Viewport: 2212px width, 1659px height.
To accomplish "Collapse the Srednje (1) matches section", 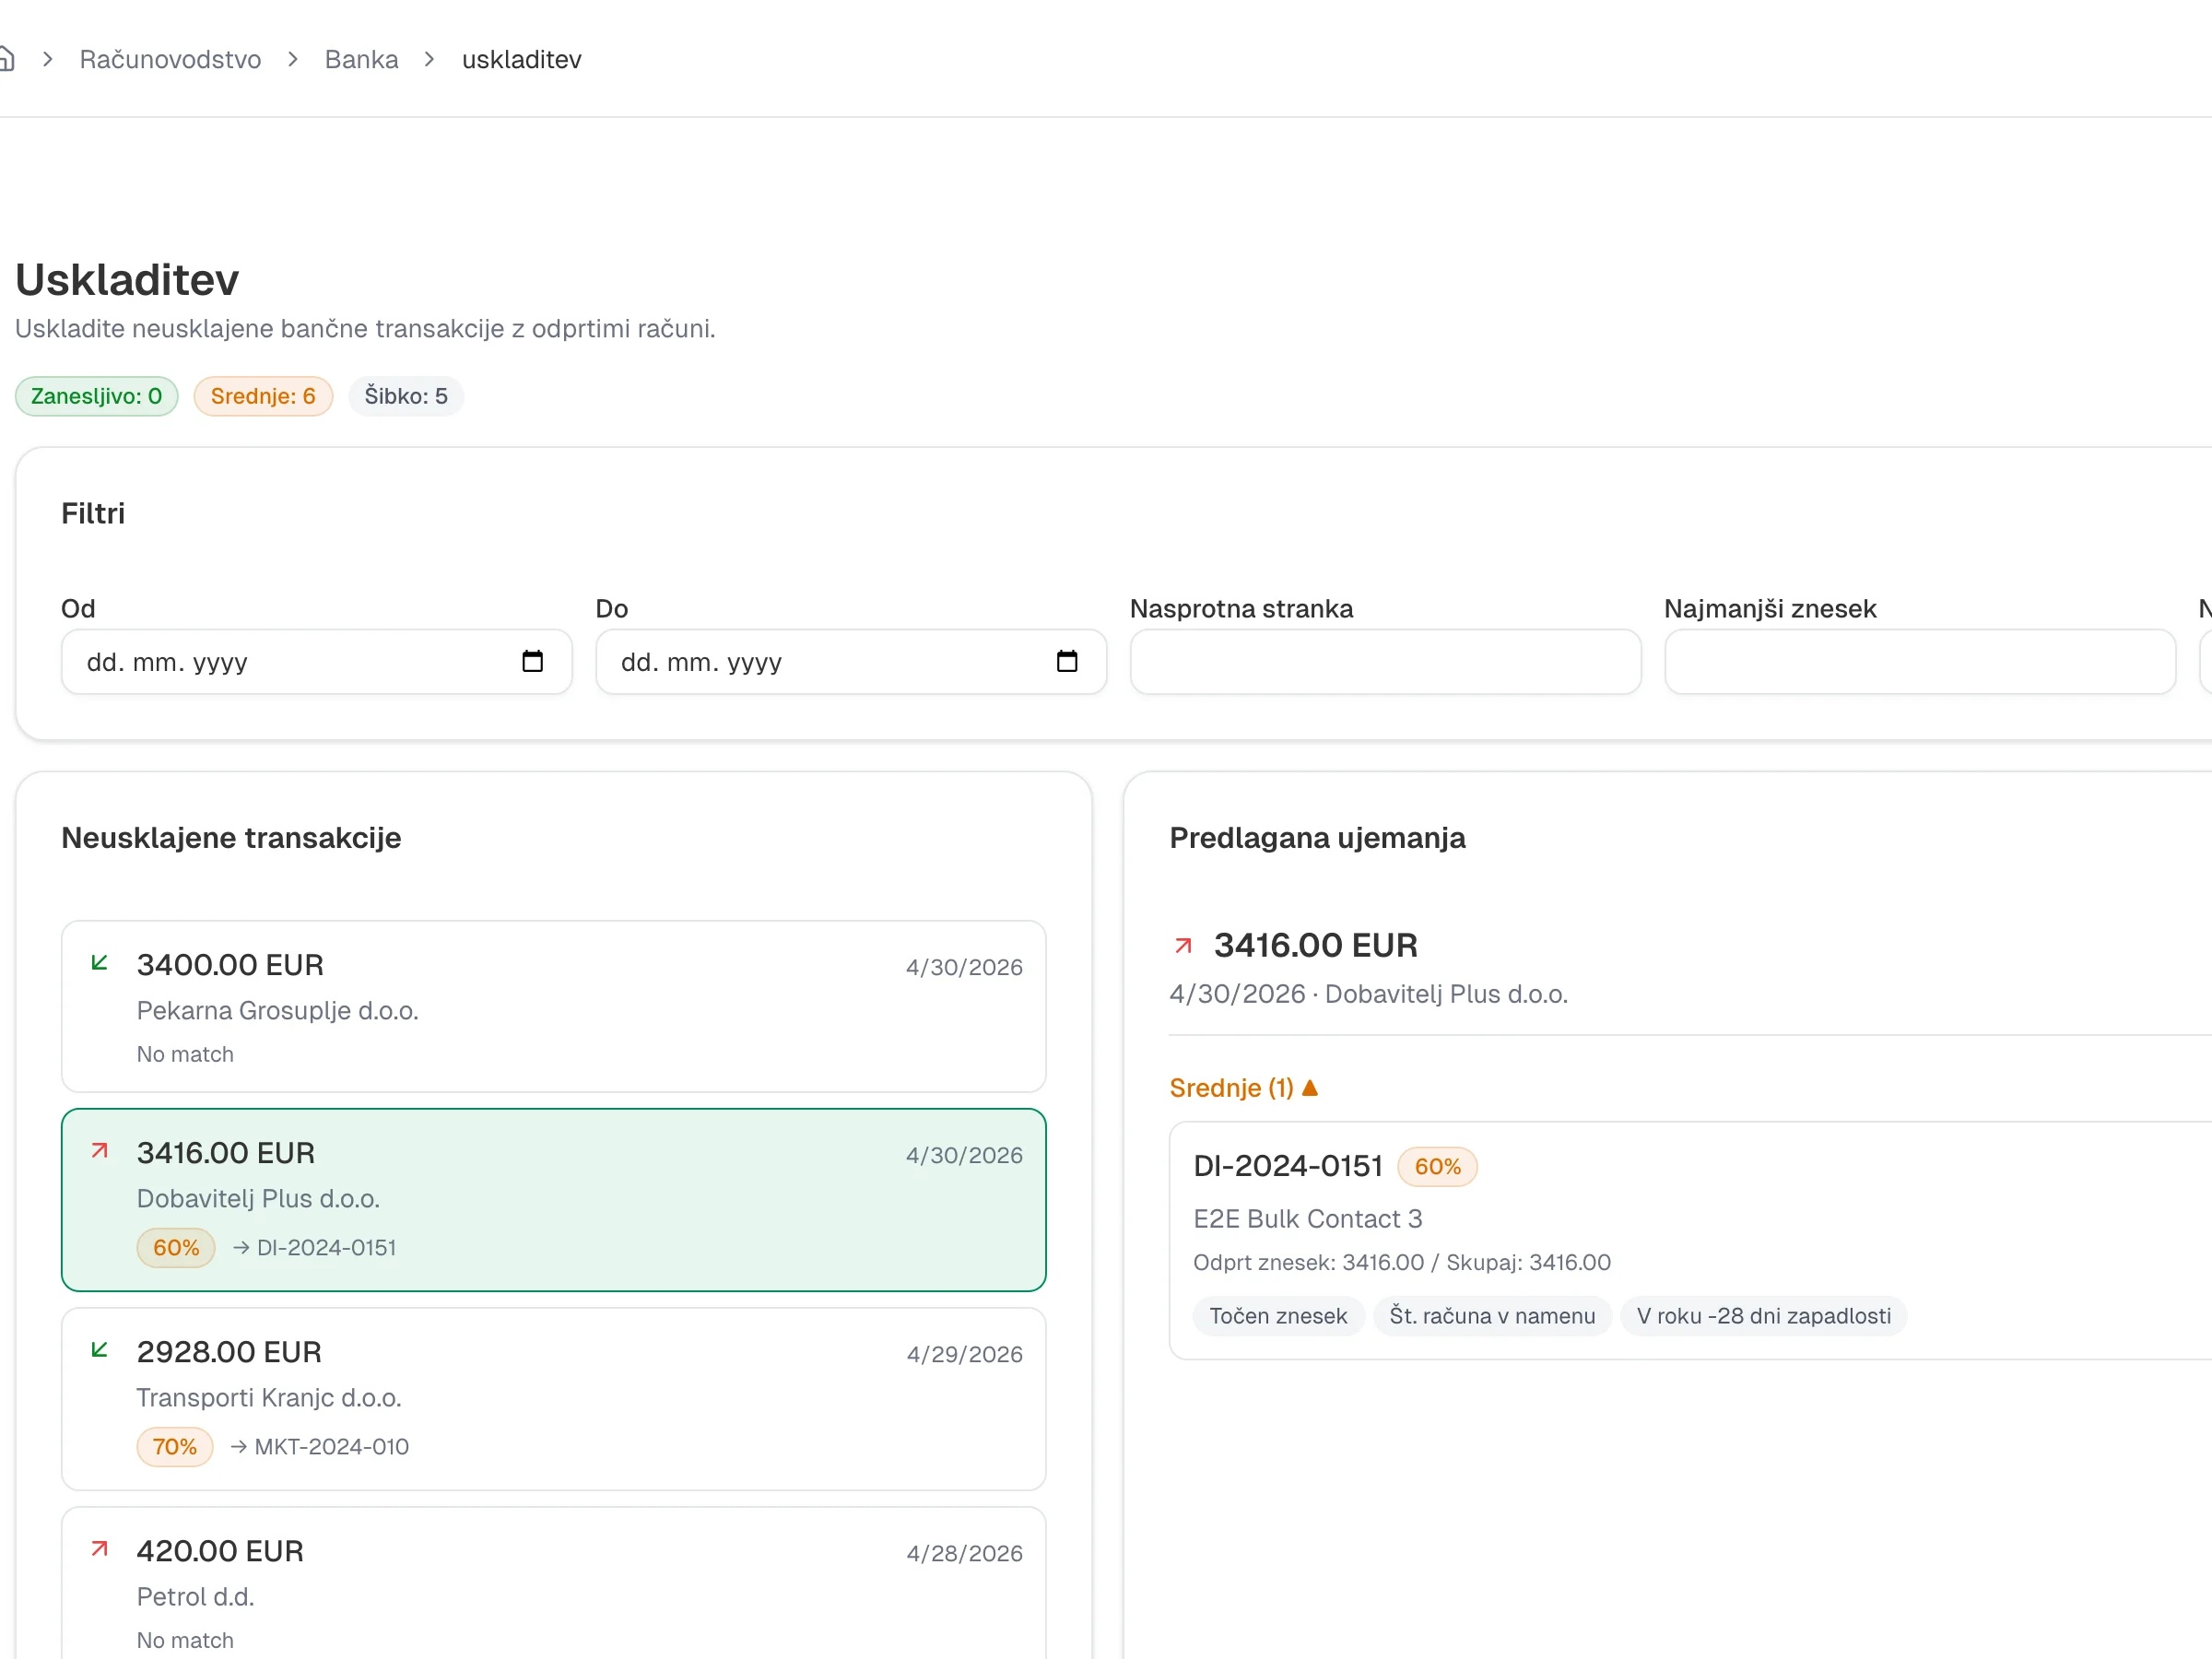I will pyautogui.click(x=1244, y=1087).
